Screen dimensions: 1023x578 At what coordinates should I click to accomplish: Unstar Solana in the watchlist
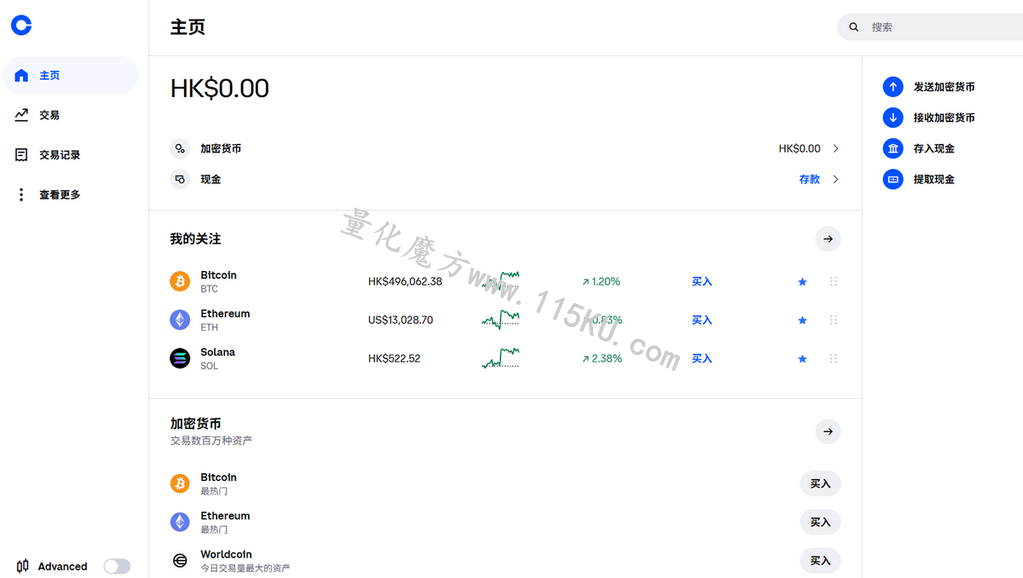pyautogui.click(x=802, y=359)
